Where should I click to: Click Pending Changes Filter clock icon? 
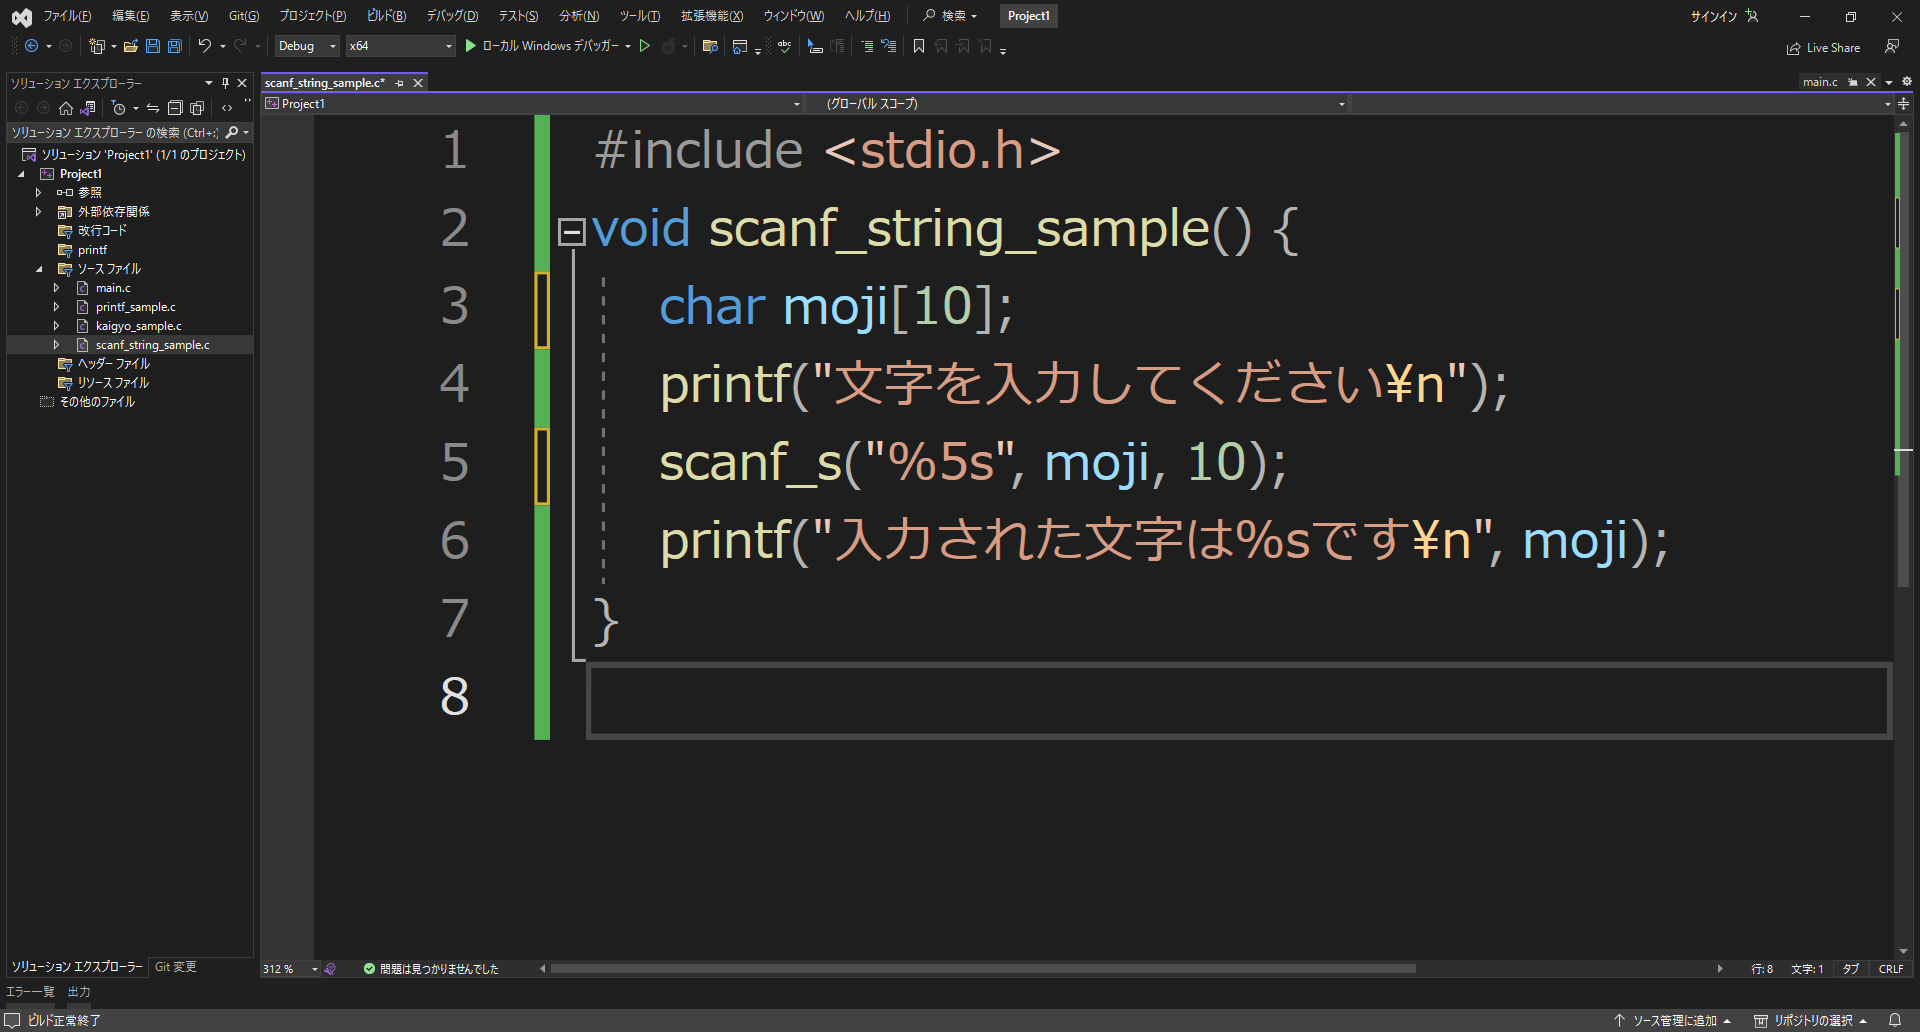click(x=119, y=108)
